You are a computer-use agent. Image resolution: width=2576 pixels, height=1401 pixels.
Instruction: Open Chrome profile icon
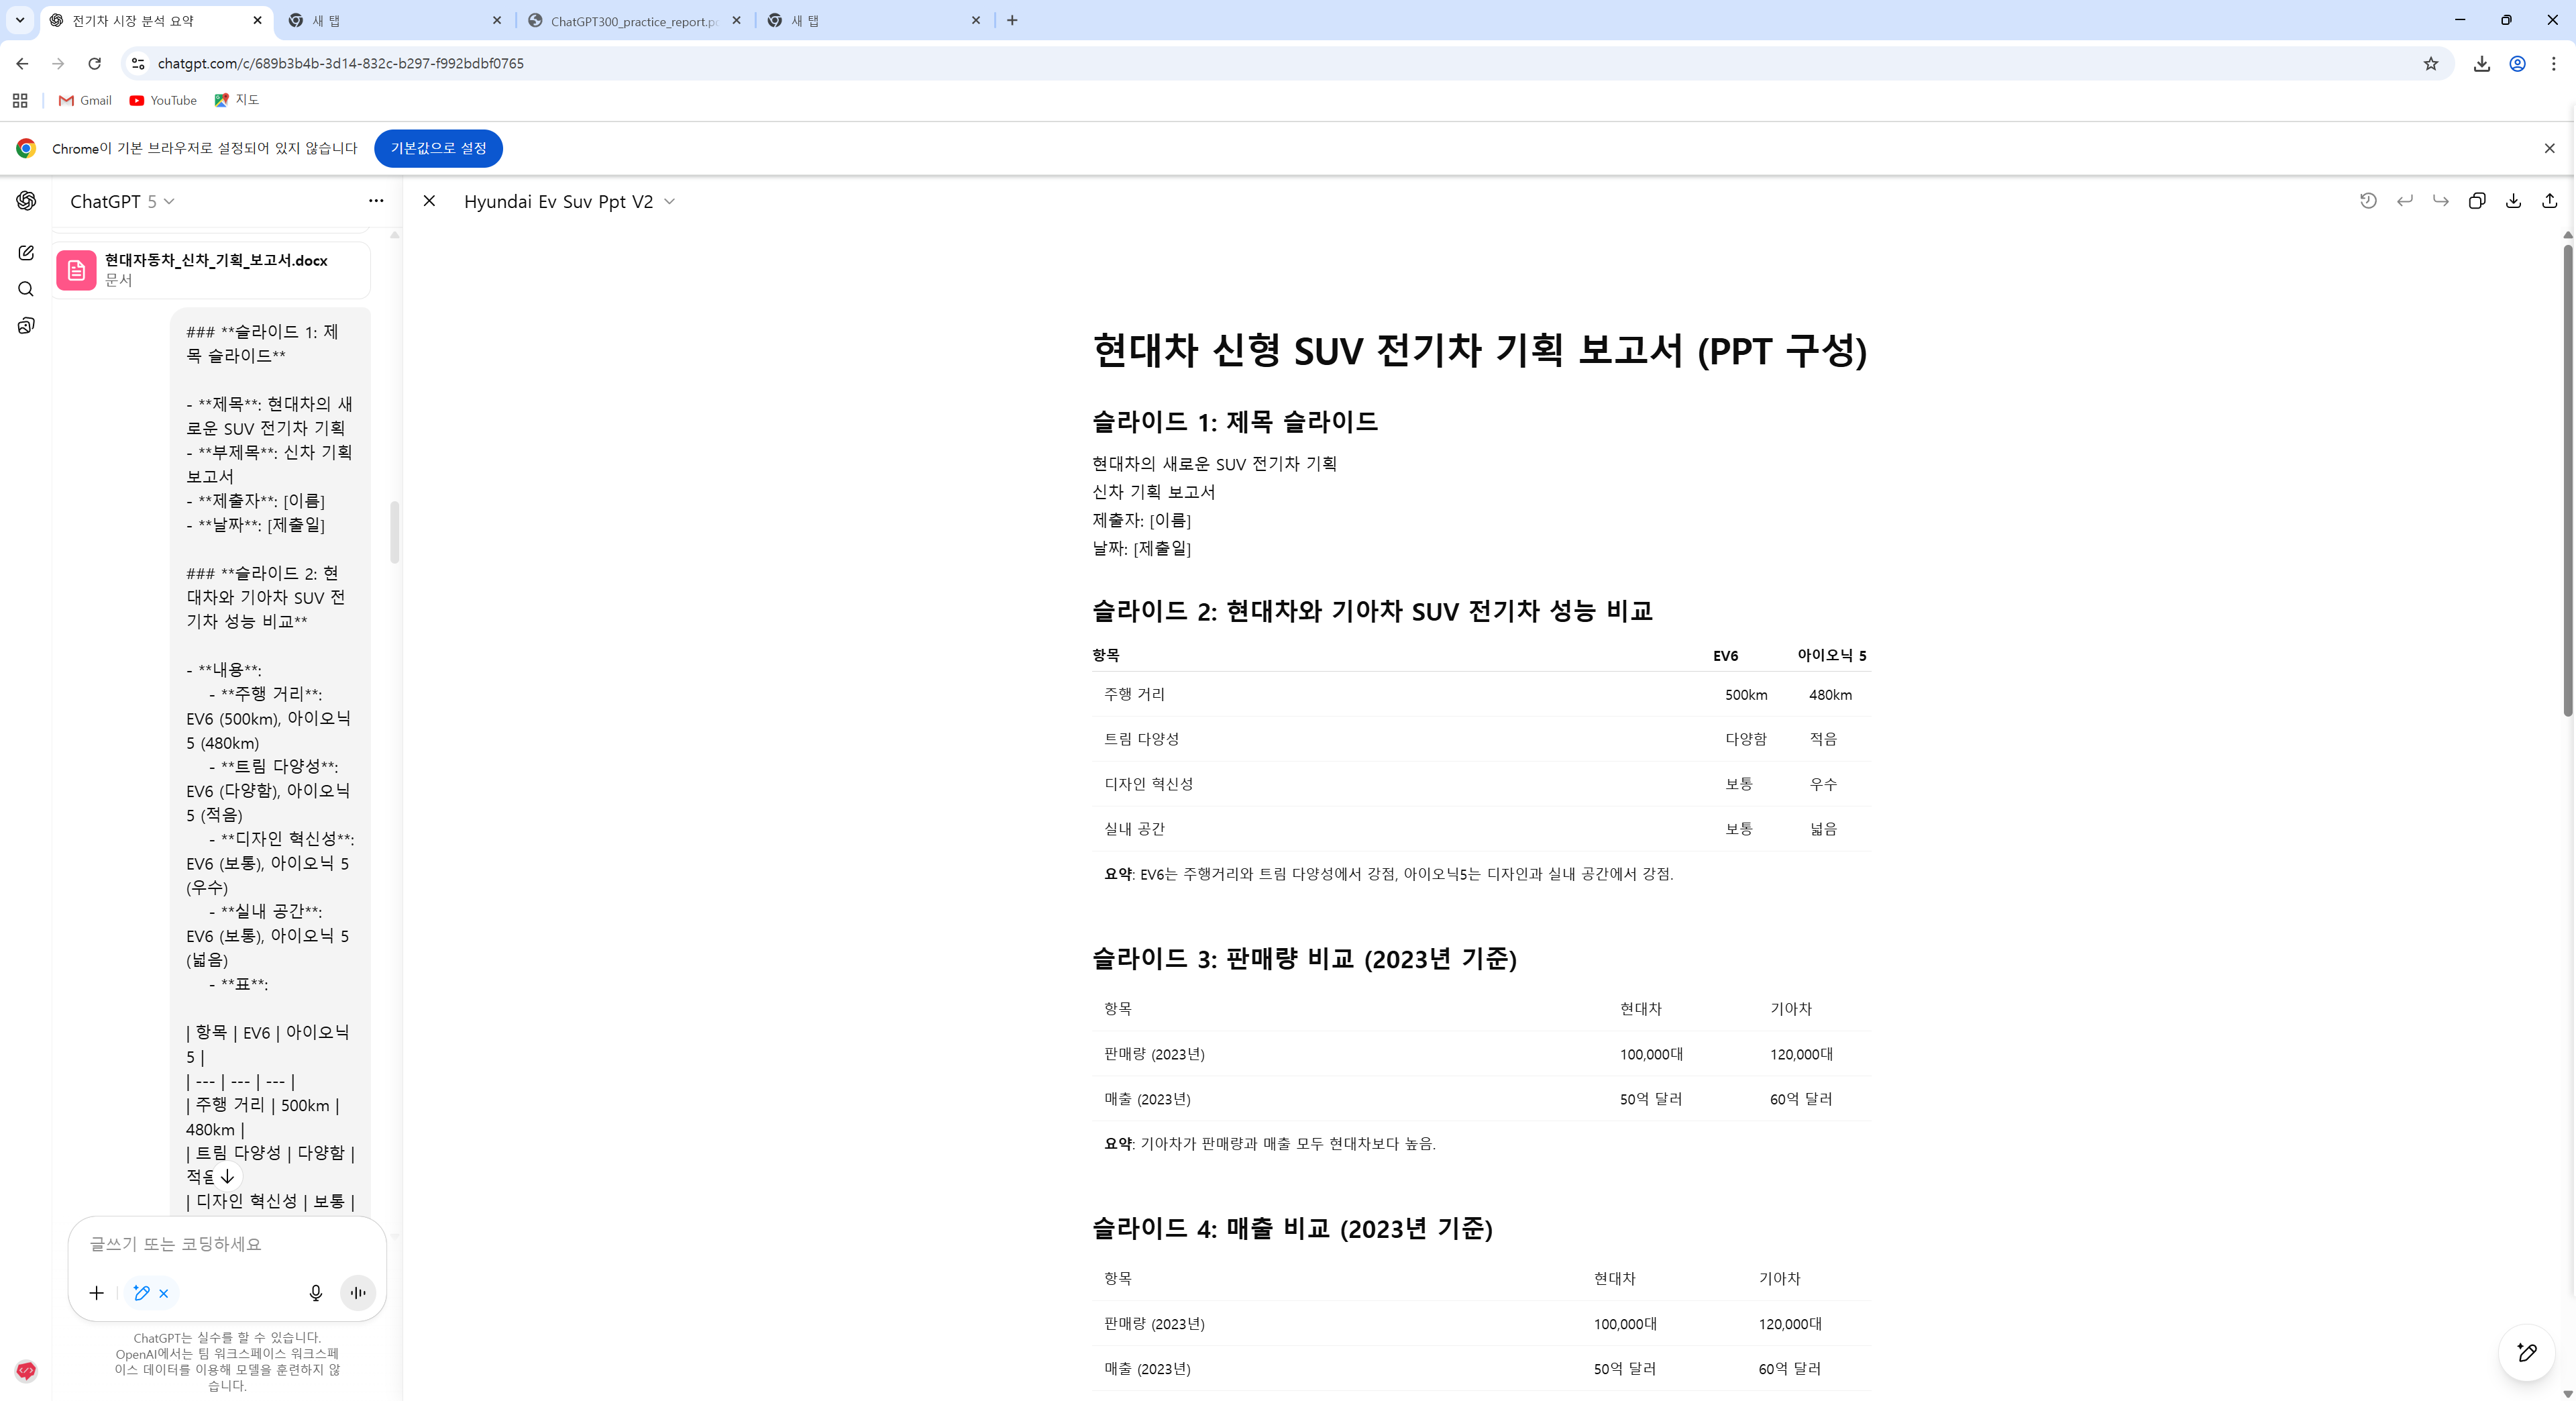pyautogui.click(x=2518, y=63)
